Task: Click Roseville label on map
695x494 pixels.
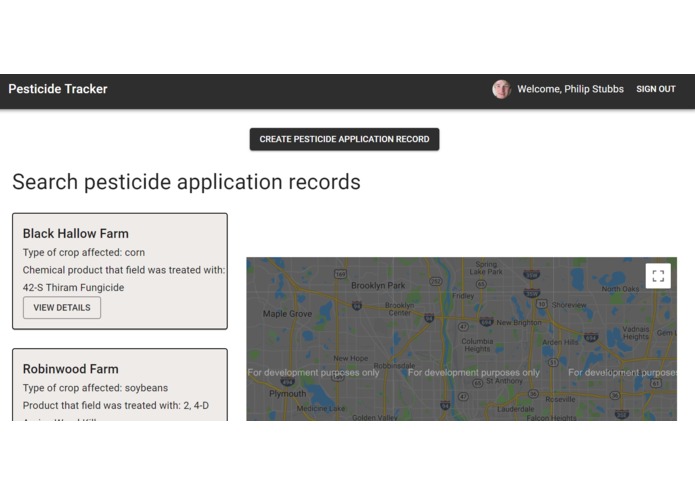Action: tap(560, 399)
